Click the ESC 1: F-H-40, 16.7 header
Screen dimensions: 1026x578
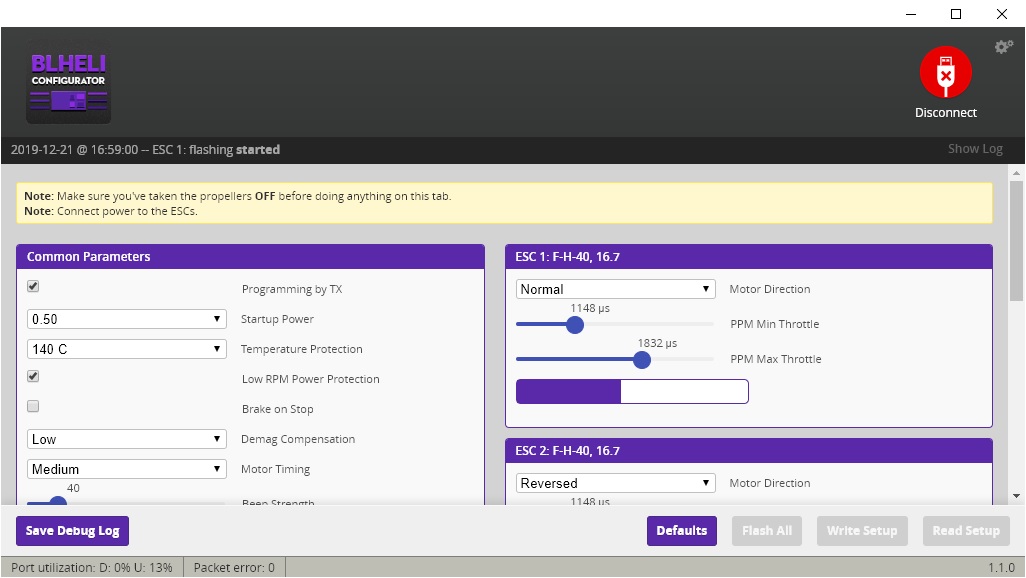pos(749,257)
